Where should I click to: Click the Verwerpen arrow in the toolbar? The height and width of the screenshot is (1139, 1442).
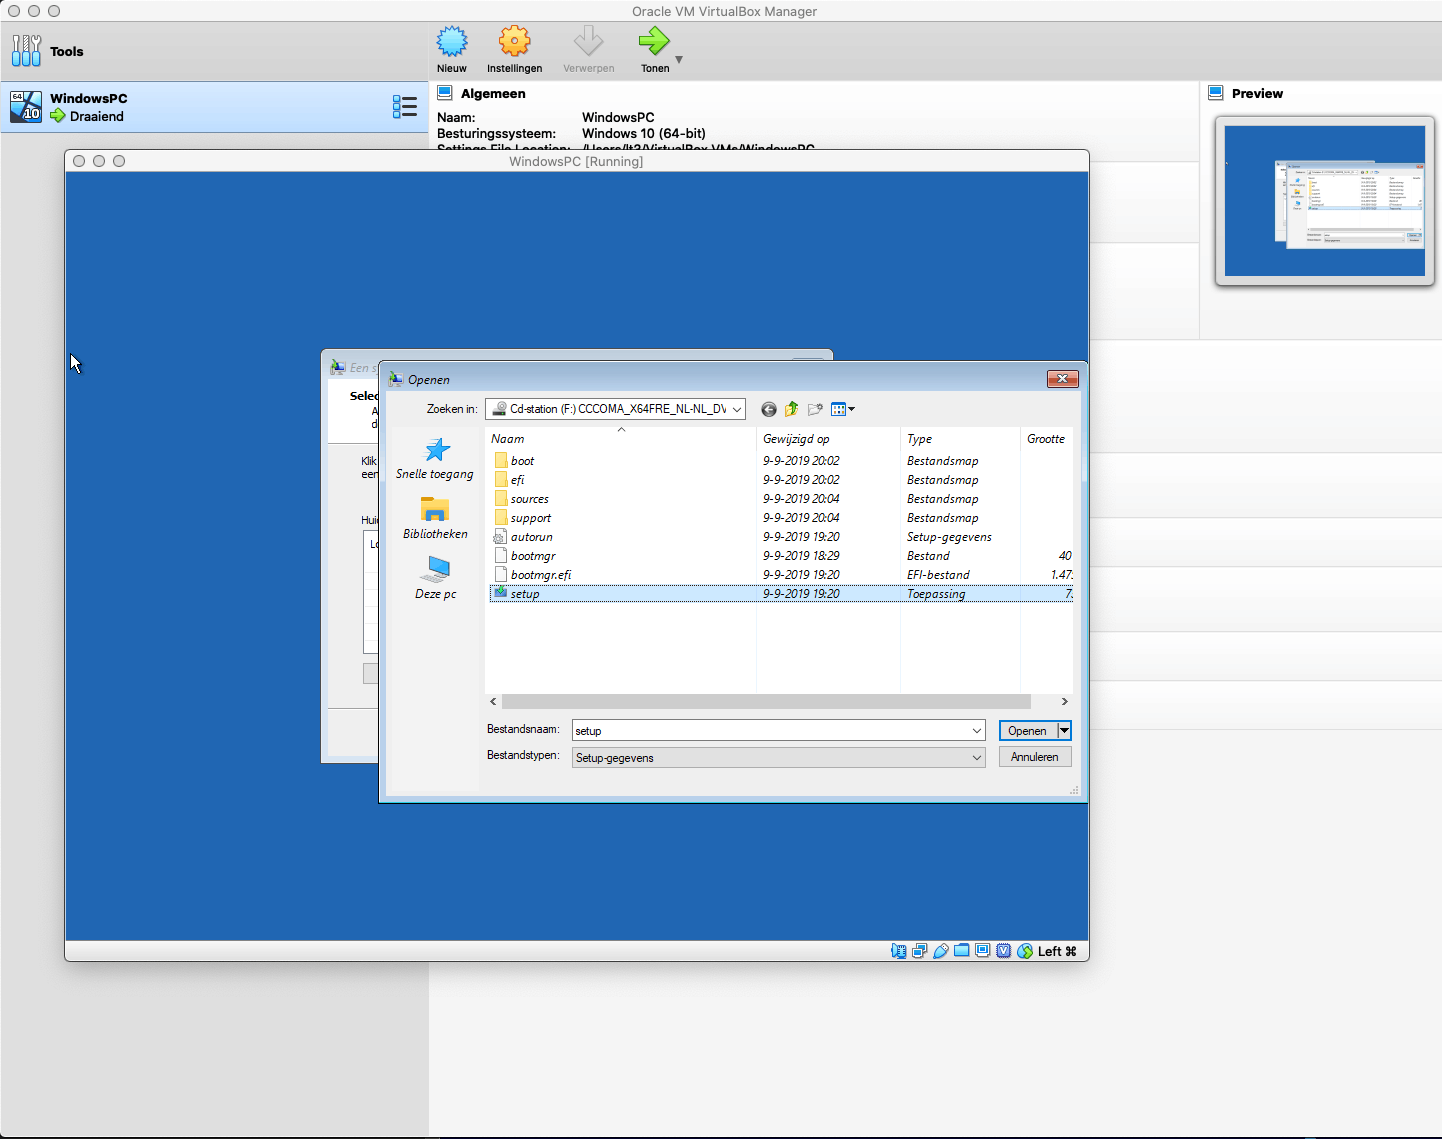[588, 42]
